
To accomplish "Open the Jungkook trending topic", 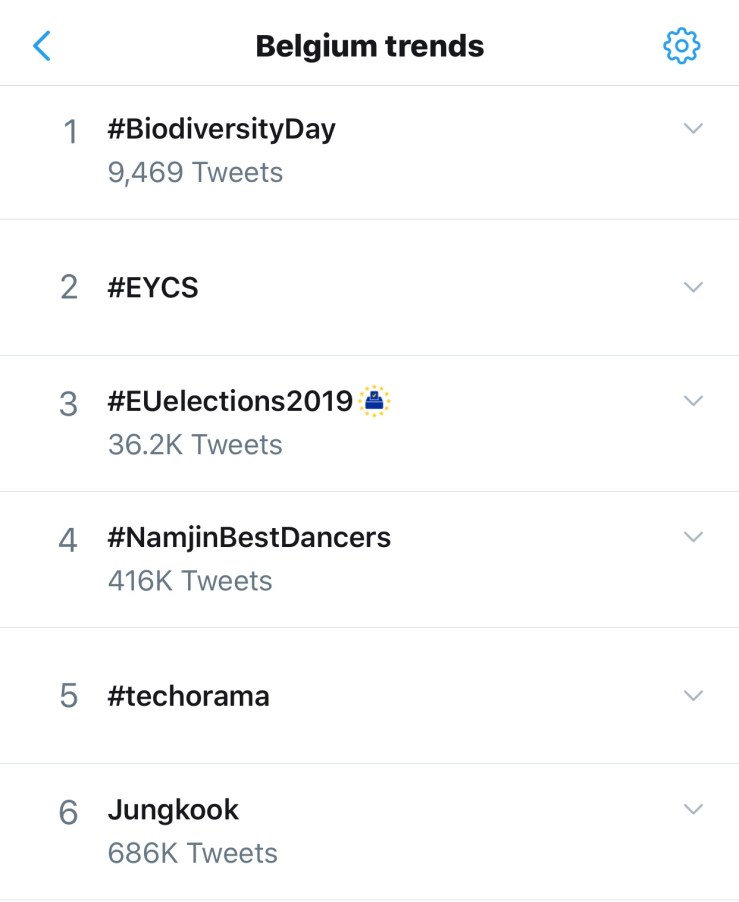I will (x=173, y=809).
